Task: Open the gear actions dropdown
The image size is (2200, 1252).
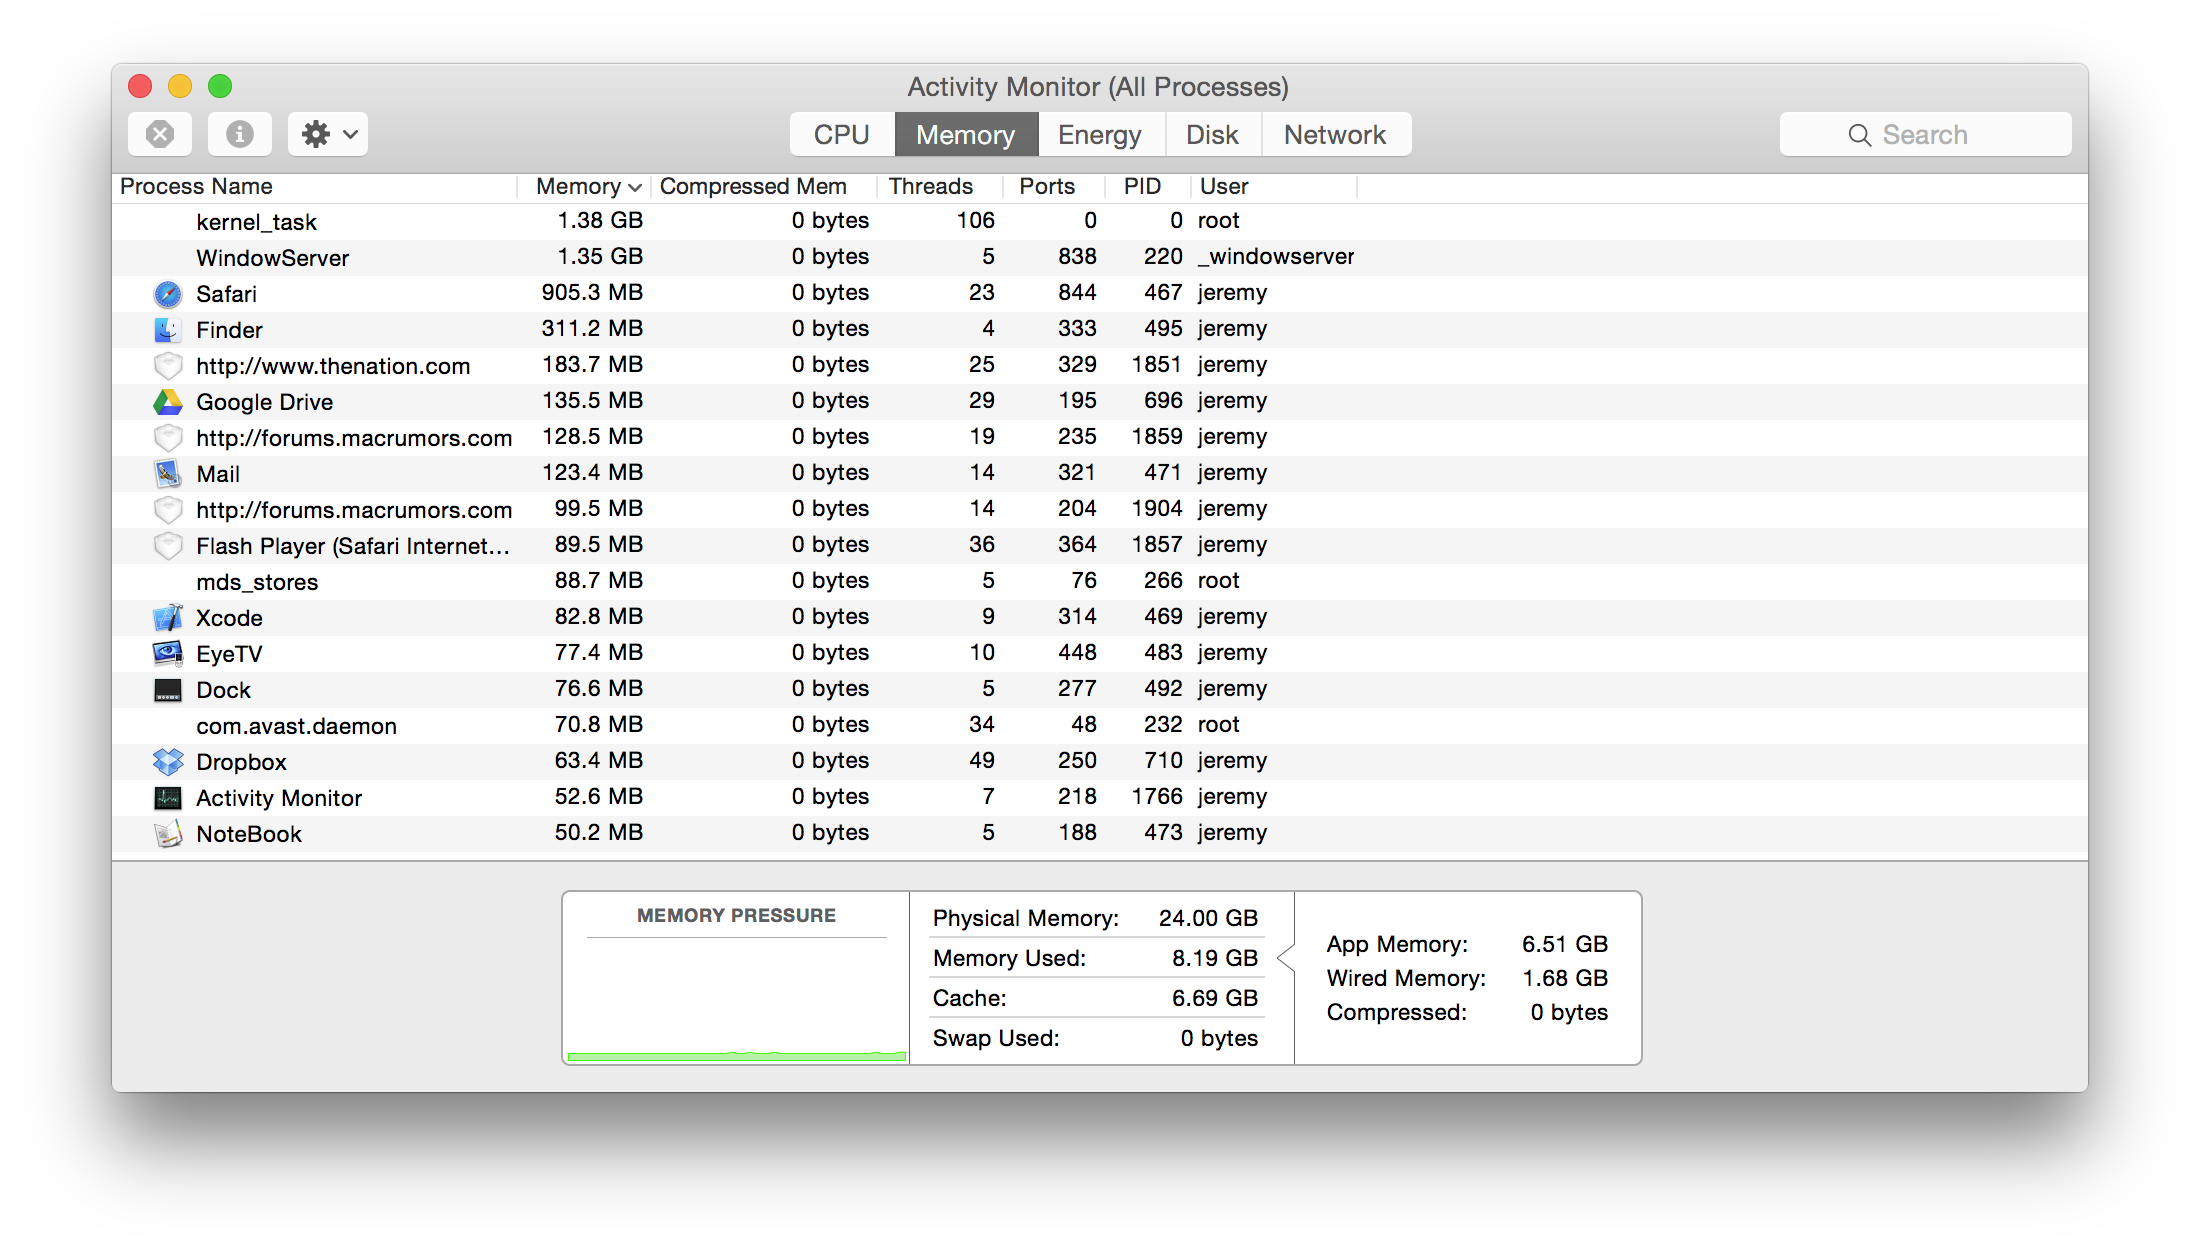Action: coord(328,134)
